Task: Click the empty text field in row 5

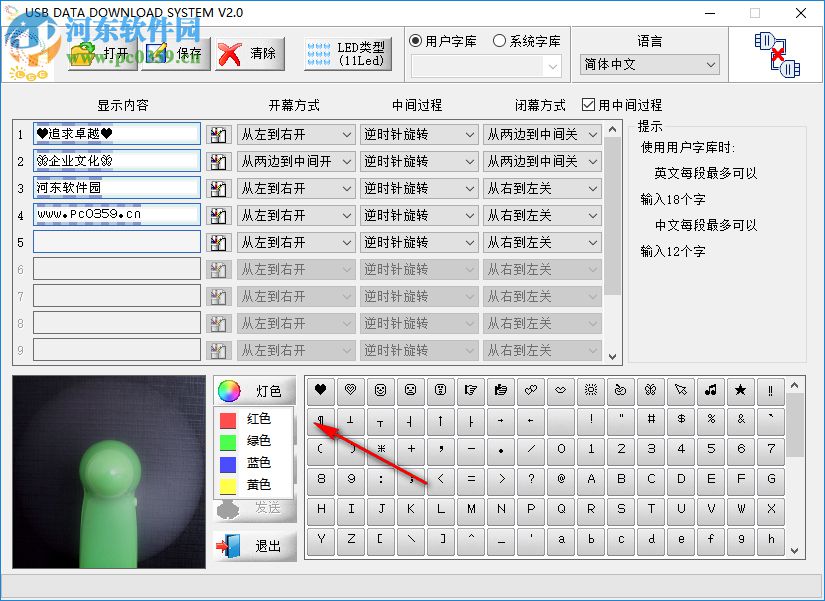Action: click(x=115, y=241)
